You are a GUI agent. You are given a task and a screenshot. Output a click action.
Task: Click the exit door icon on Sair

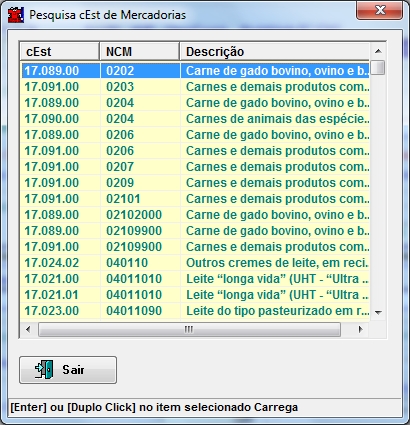click(44, 370)
